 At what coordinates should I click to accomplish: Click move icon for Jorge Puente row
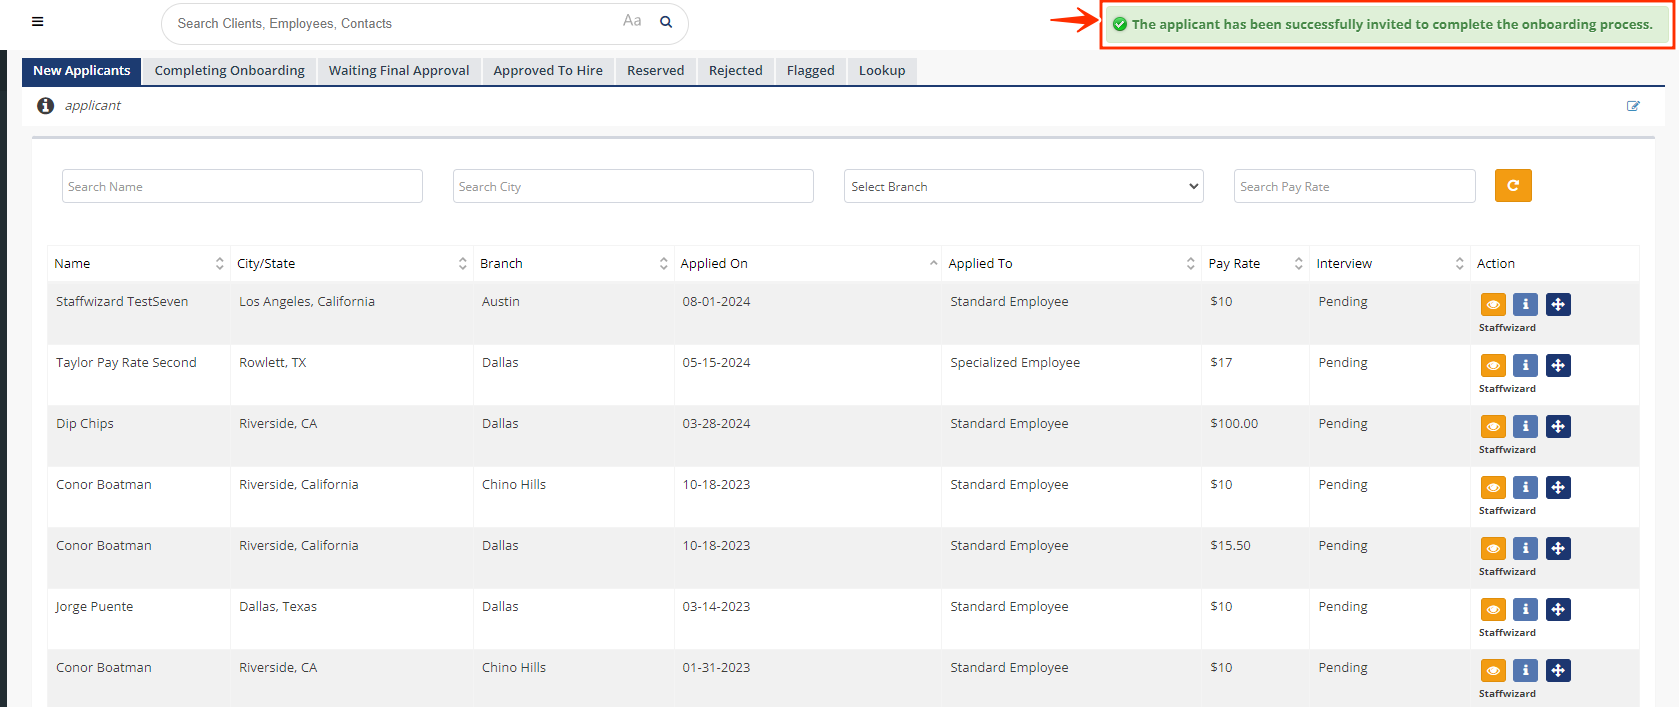pos(1558,610)
